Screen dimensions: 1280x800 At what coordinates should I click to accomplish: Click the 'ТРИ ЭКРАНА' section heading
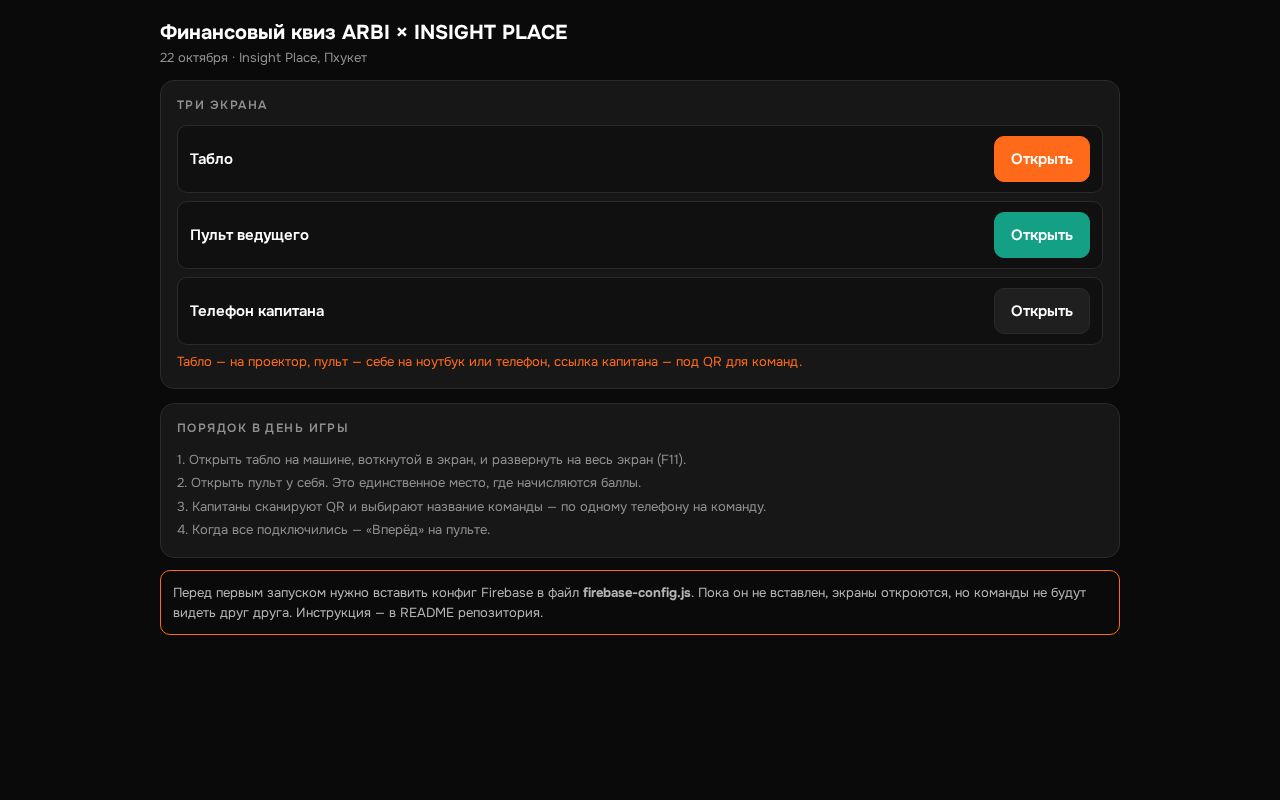pyautogui.click(x=222, y=105)
